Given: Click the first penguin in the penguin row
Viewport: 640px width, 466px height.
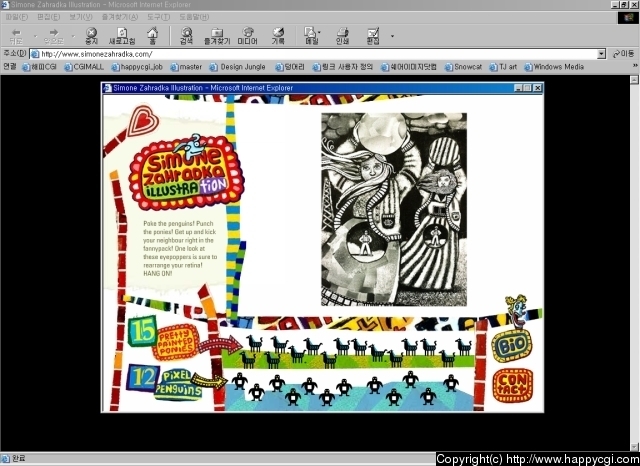Looking at the screenshot, I should 239,381.
